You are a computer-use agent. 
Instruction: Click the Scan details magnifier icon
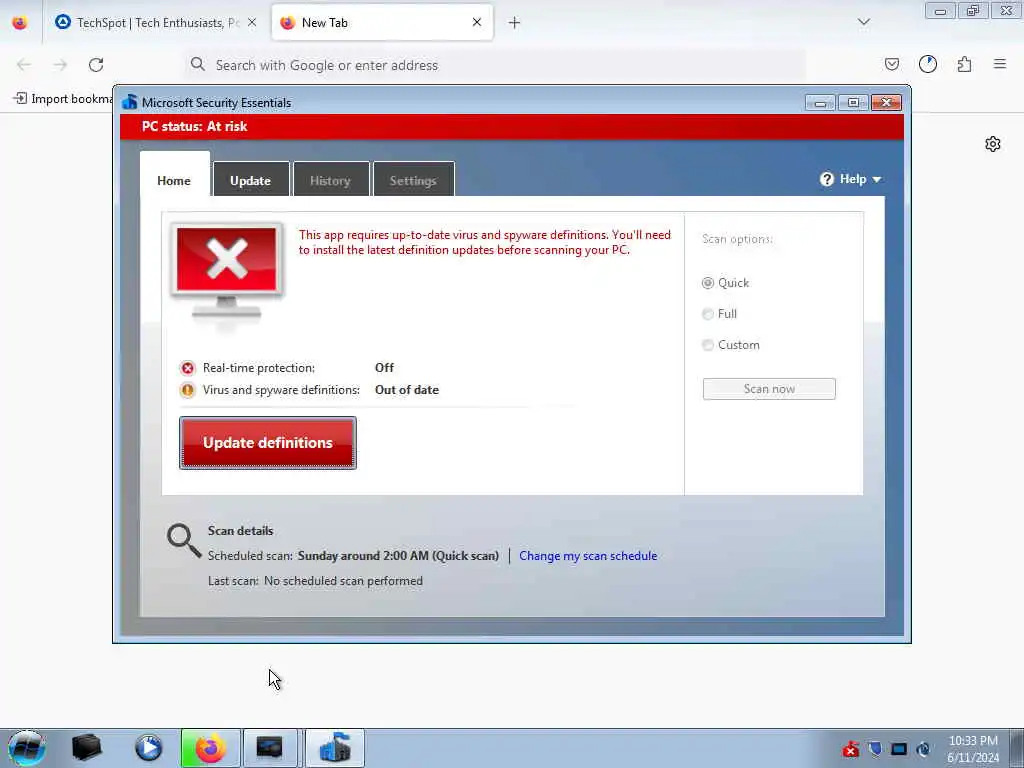[x=184, y=540]
